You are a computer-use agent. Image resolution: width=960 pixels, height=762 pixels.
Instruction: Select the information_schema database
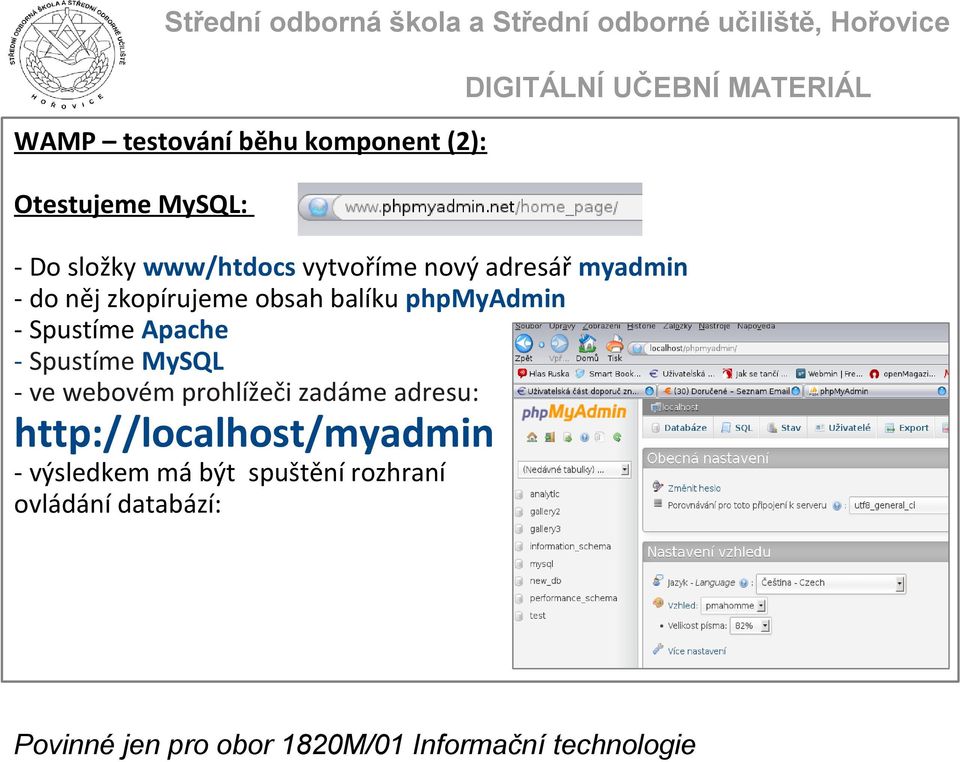570,546
